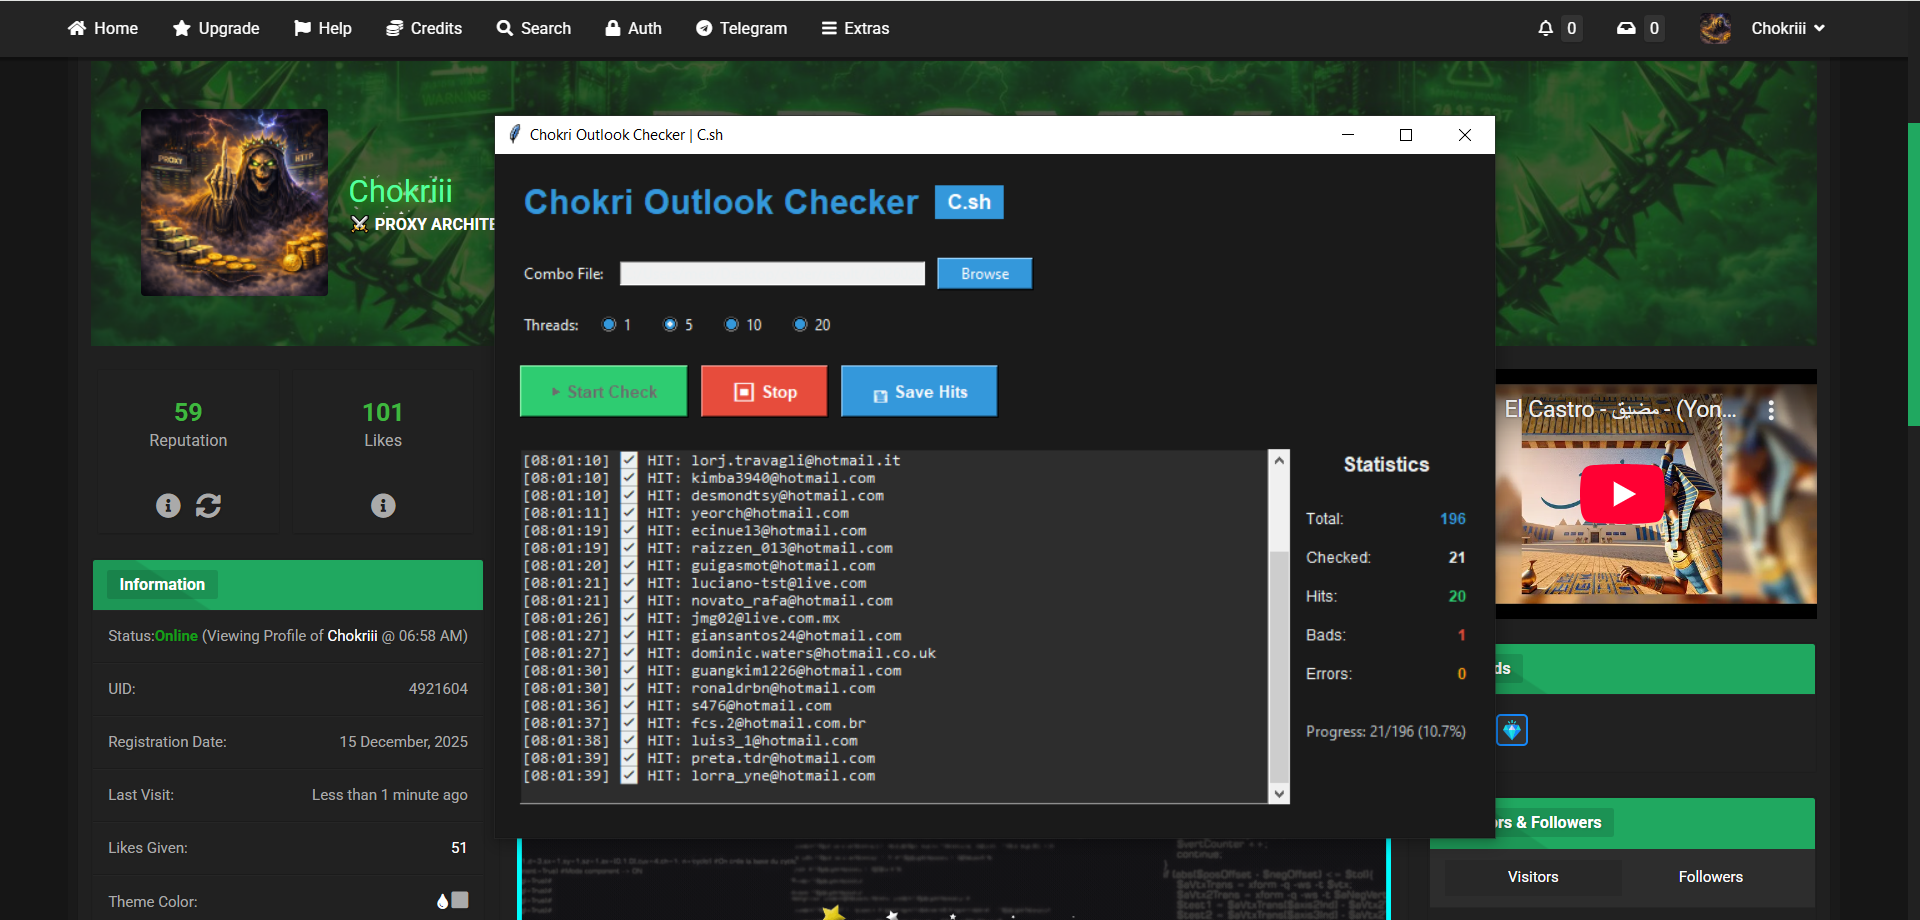Go to Home in the navbar
Viewport: 1920px width, 920px height.
103,28
